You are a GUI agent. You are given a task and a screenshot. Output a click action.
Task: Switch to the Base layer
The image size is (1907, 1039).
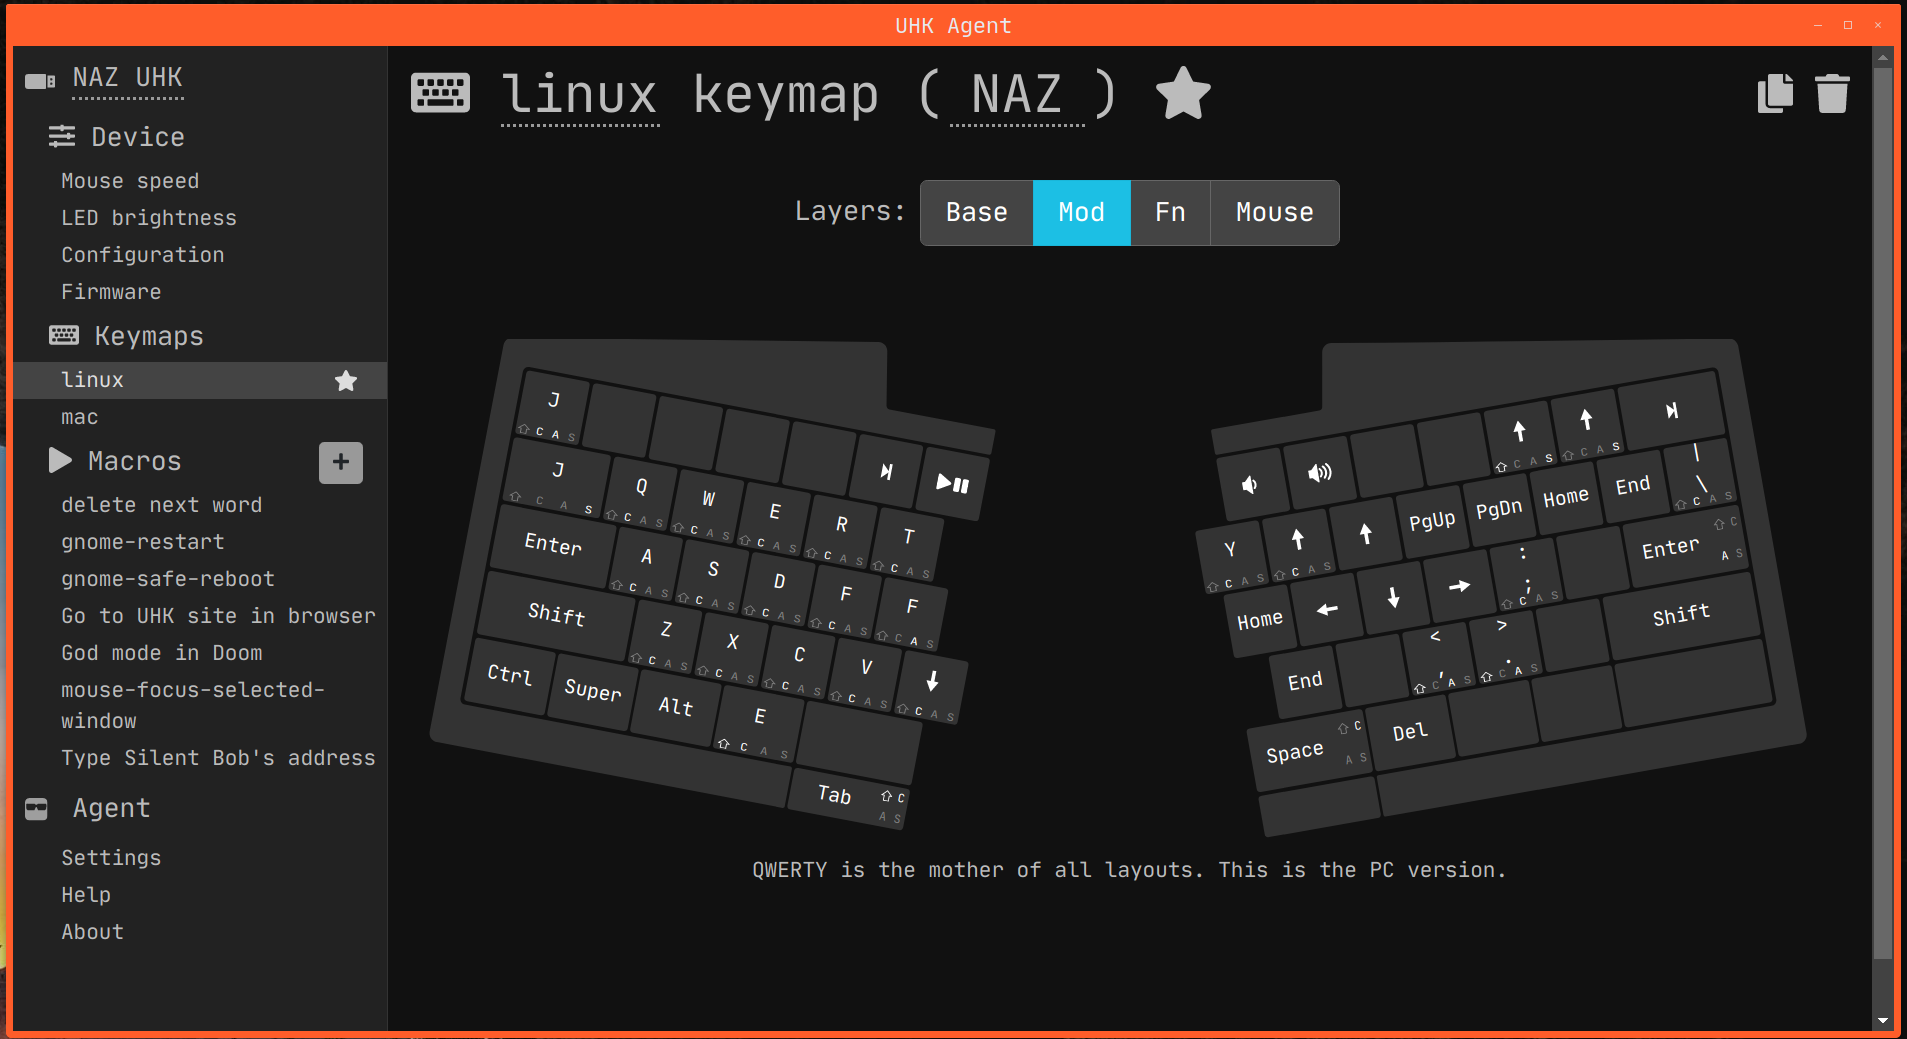pos(977,212)
